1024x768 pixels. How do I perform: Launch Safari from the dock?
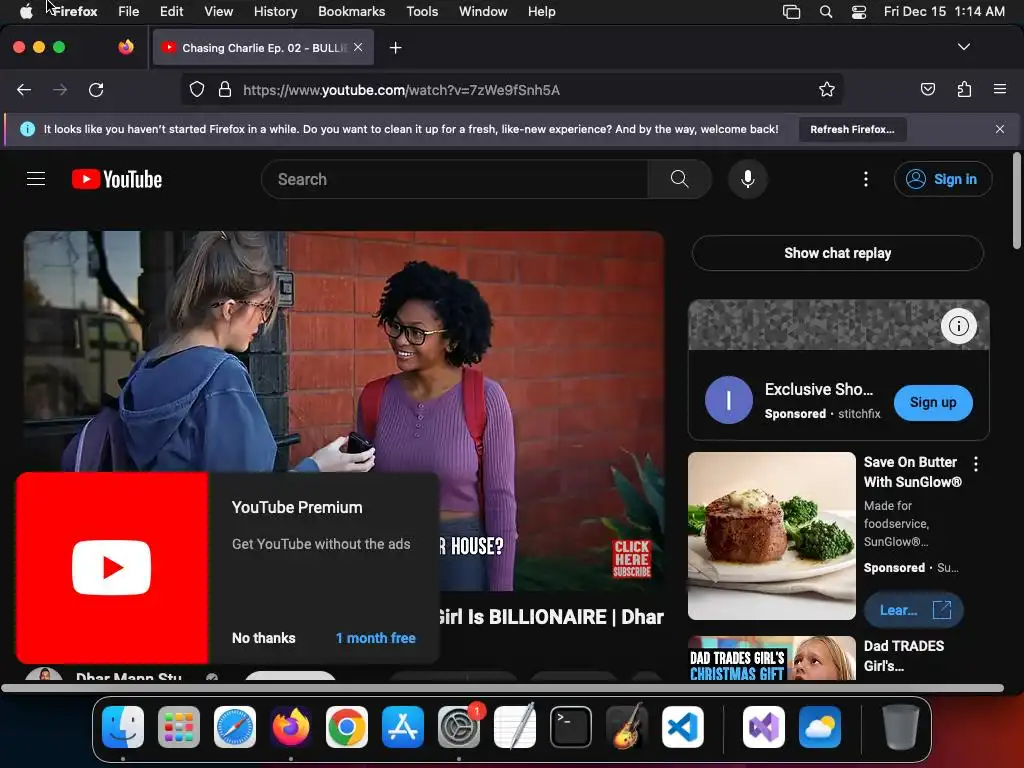coord(235,727)
